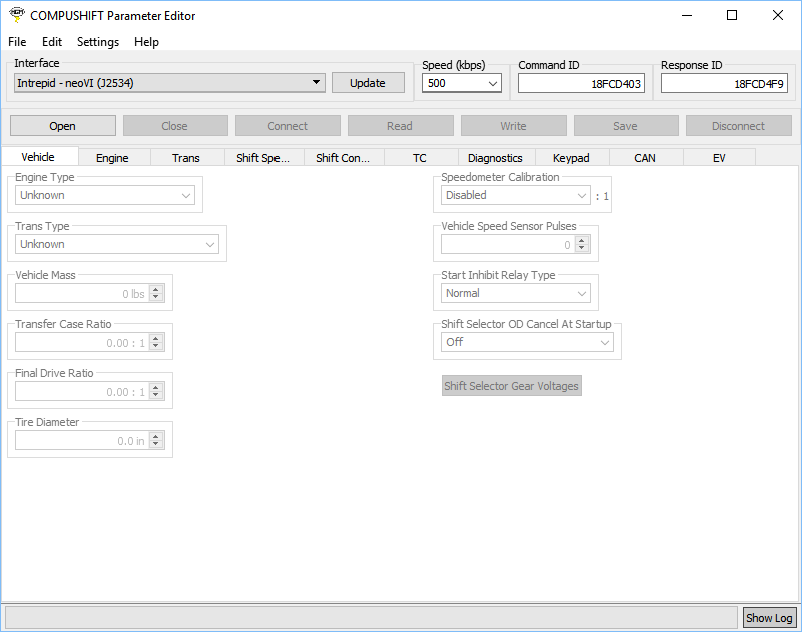
Task: Switch to the EV tab
Action: coord(719,158)
